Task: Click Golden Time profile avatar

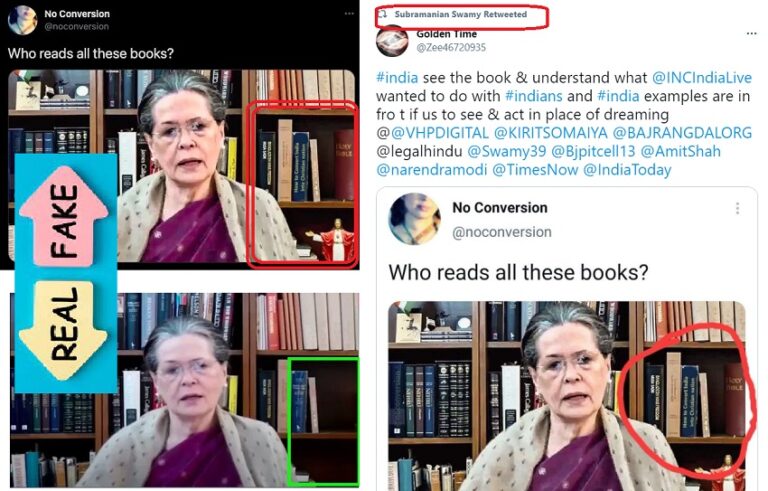Action: pyautogui.click(x=392, y=41)
